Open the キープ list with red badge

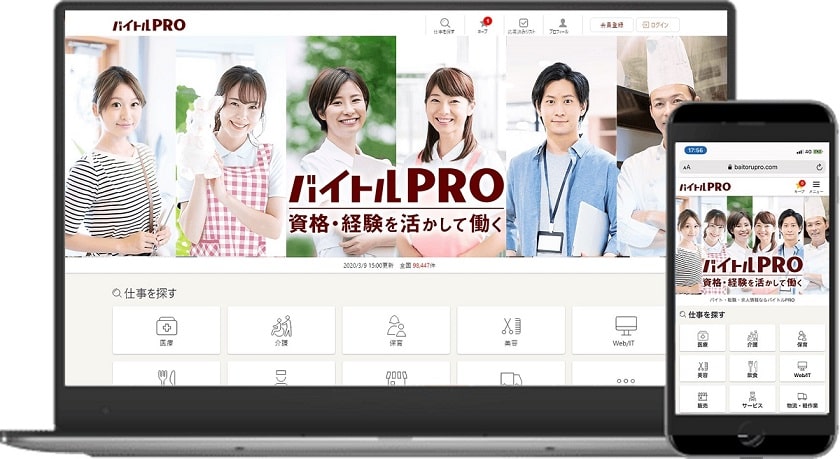tap(485, 25)
